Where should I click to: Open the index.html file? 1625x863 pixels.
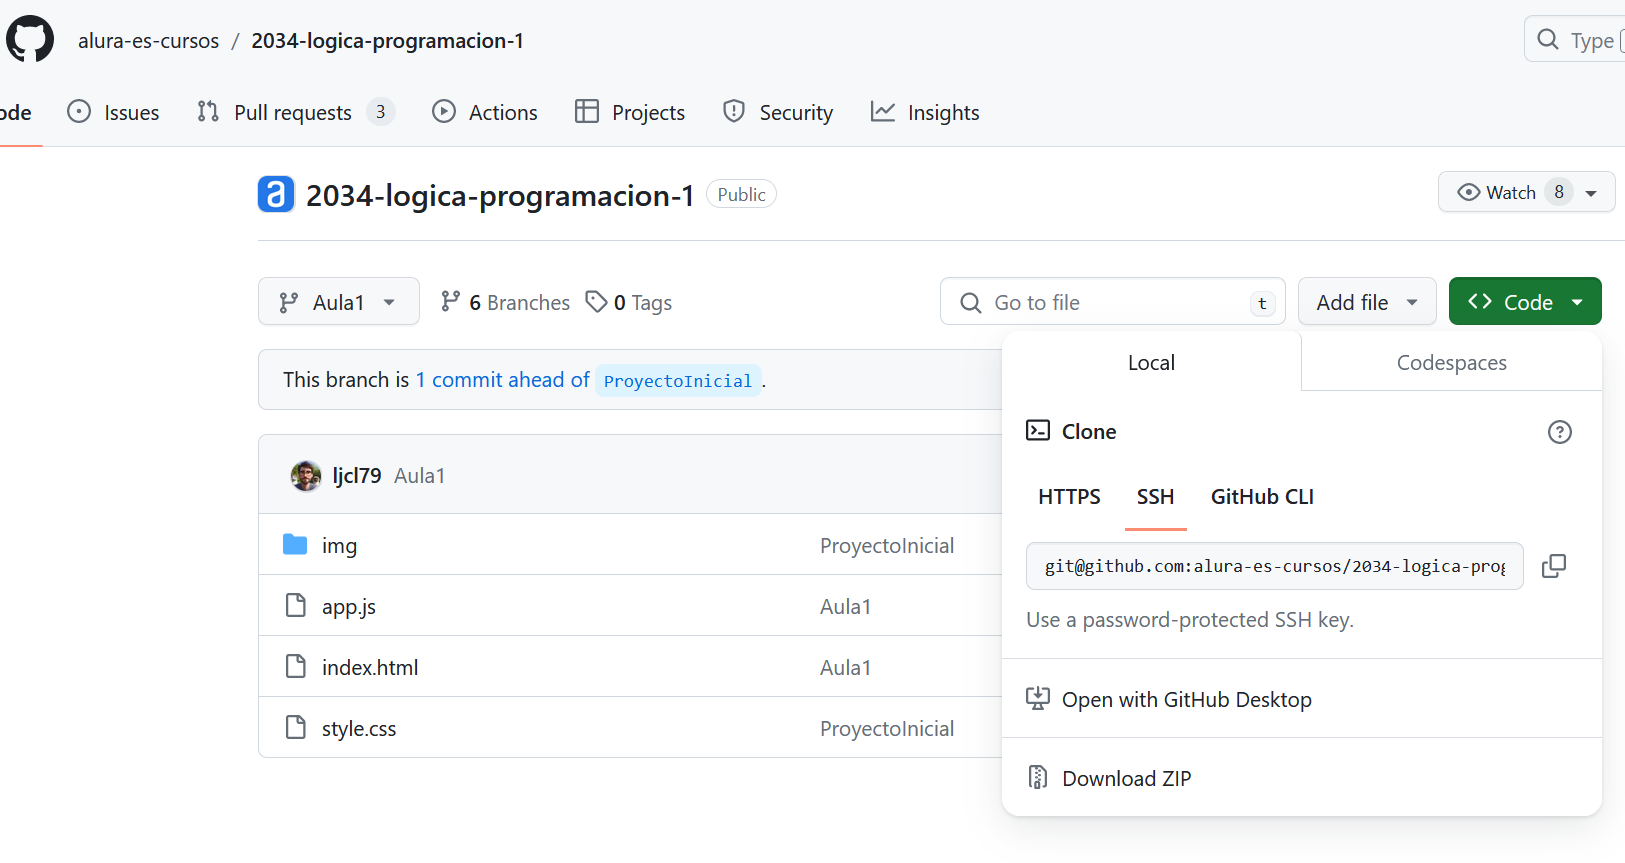pyautogui.click(x=370, y=667)
